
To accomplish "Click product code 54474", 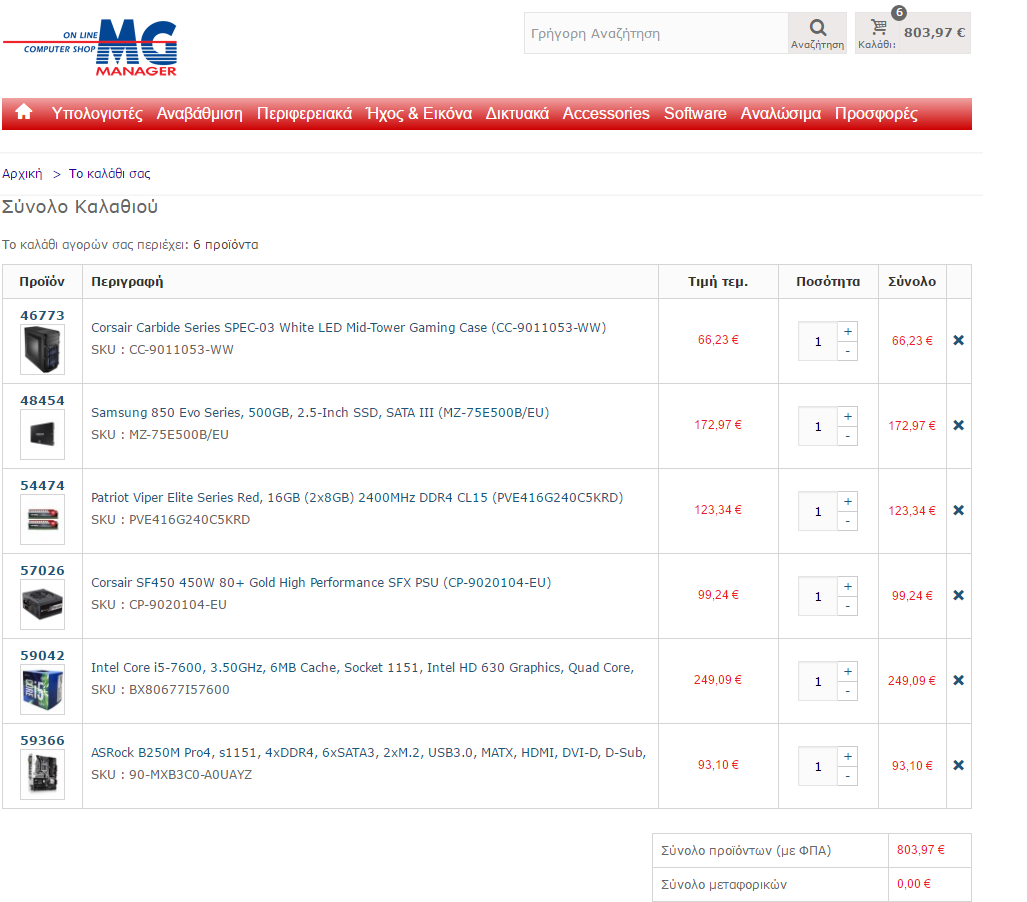I will pyautogui.click(x=43, y=485).
